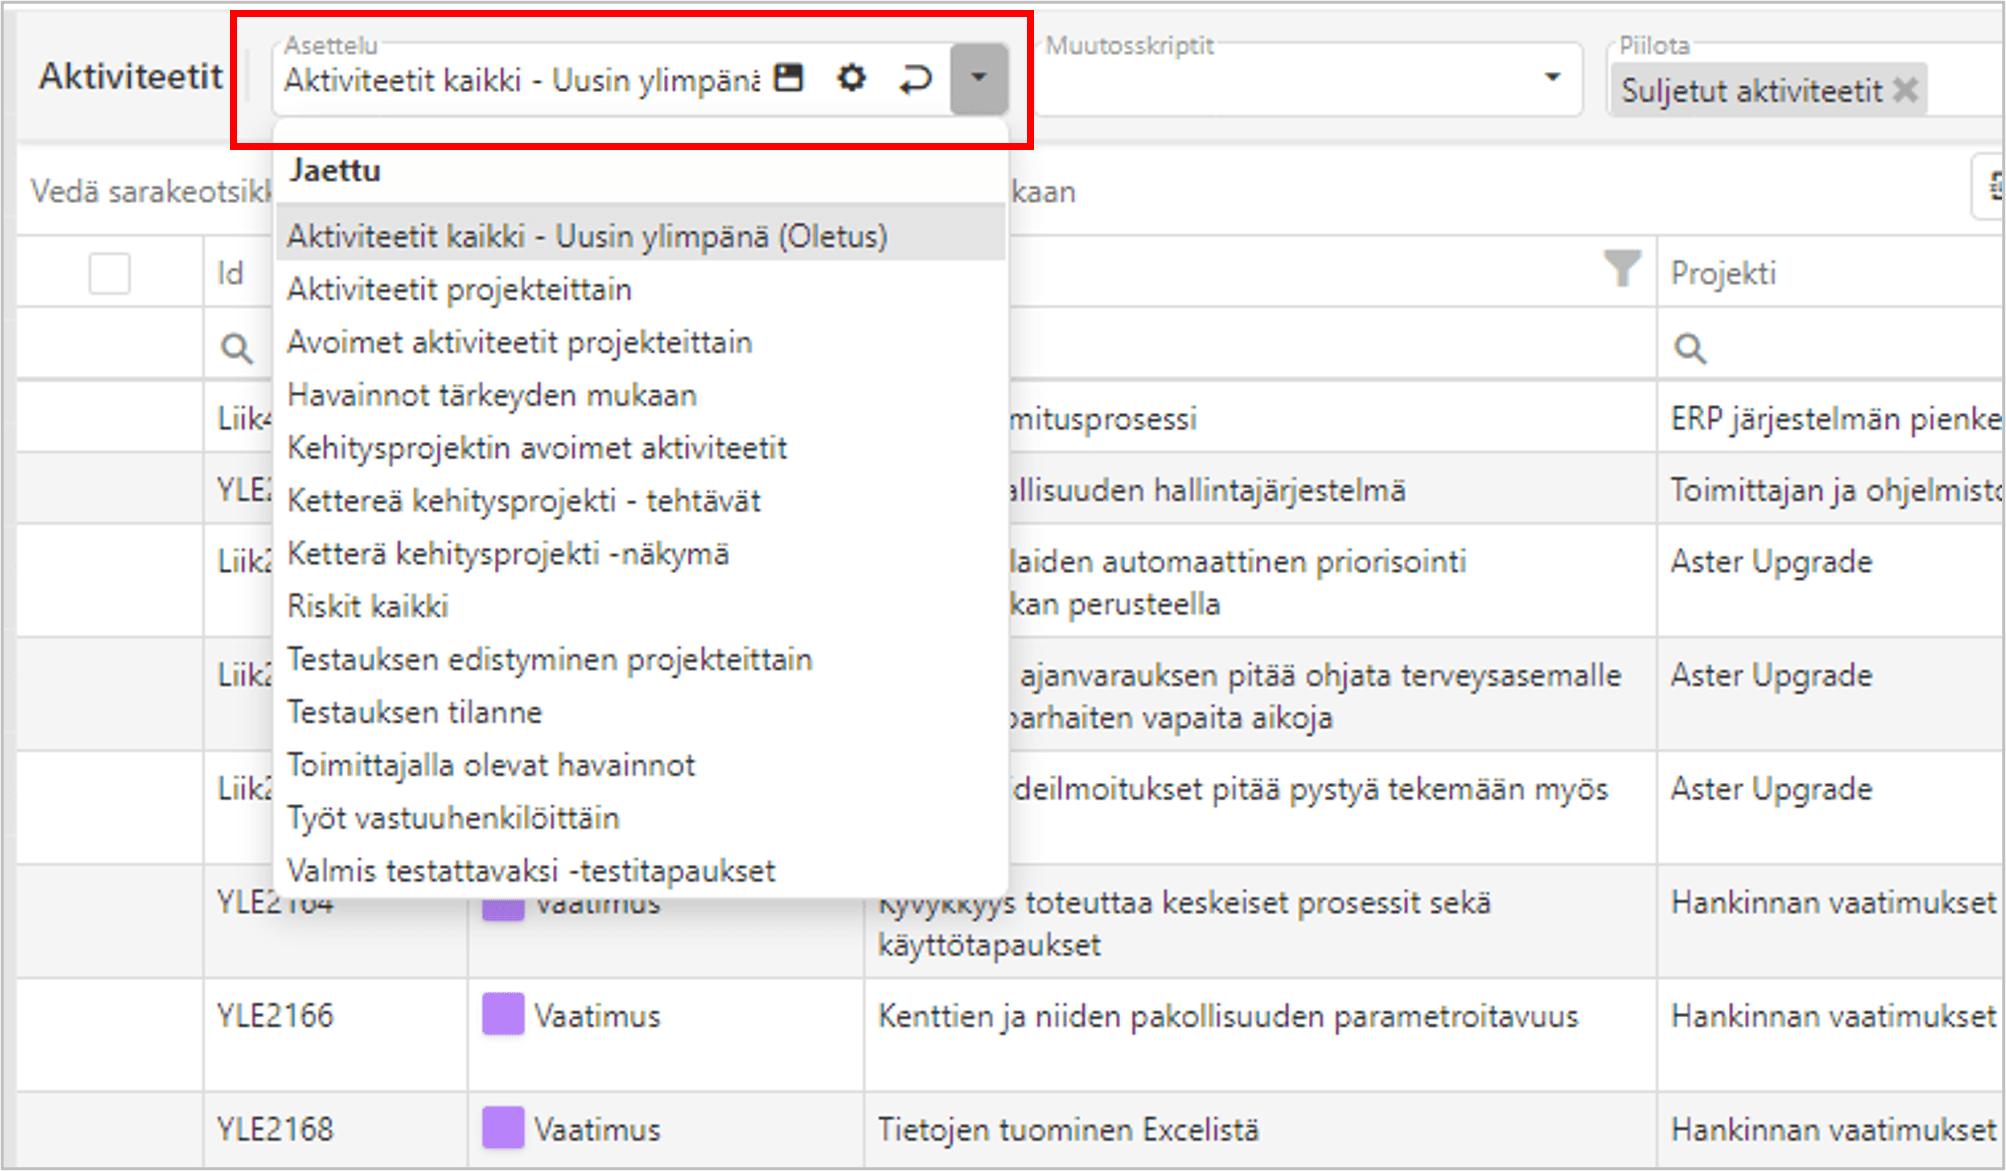Viewport: 2006px width, 1171px height.
Task: Click the purple Vaatimus swatch for YLE2166
Action: pos(503,1015)
